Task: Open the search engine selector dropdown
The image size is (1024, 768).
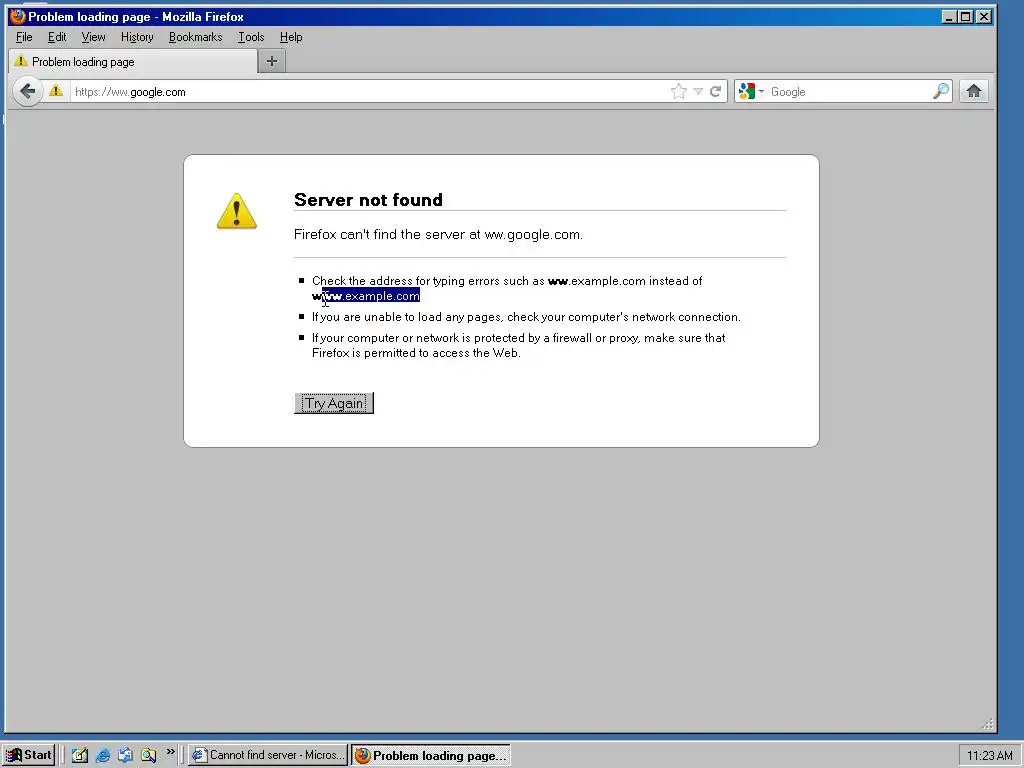Action: (x=750, y=91)
